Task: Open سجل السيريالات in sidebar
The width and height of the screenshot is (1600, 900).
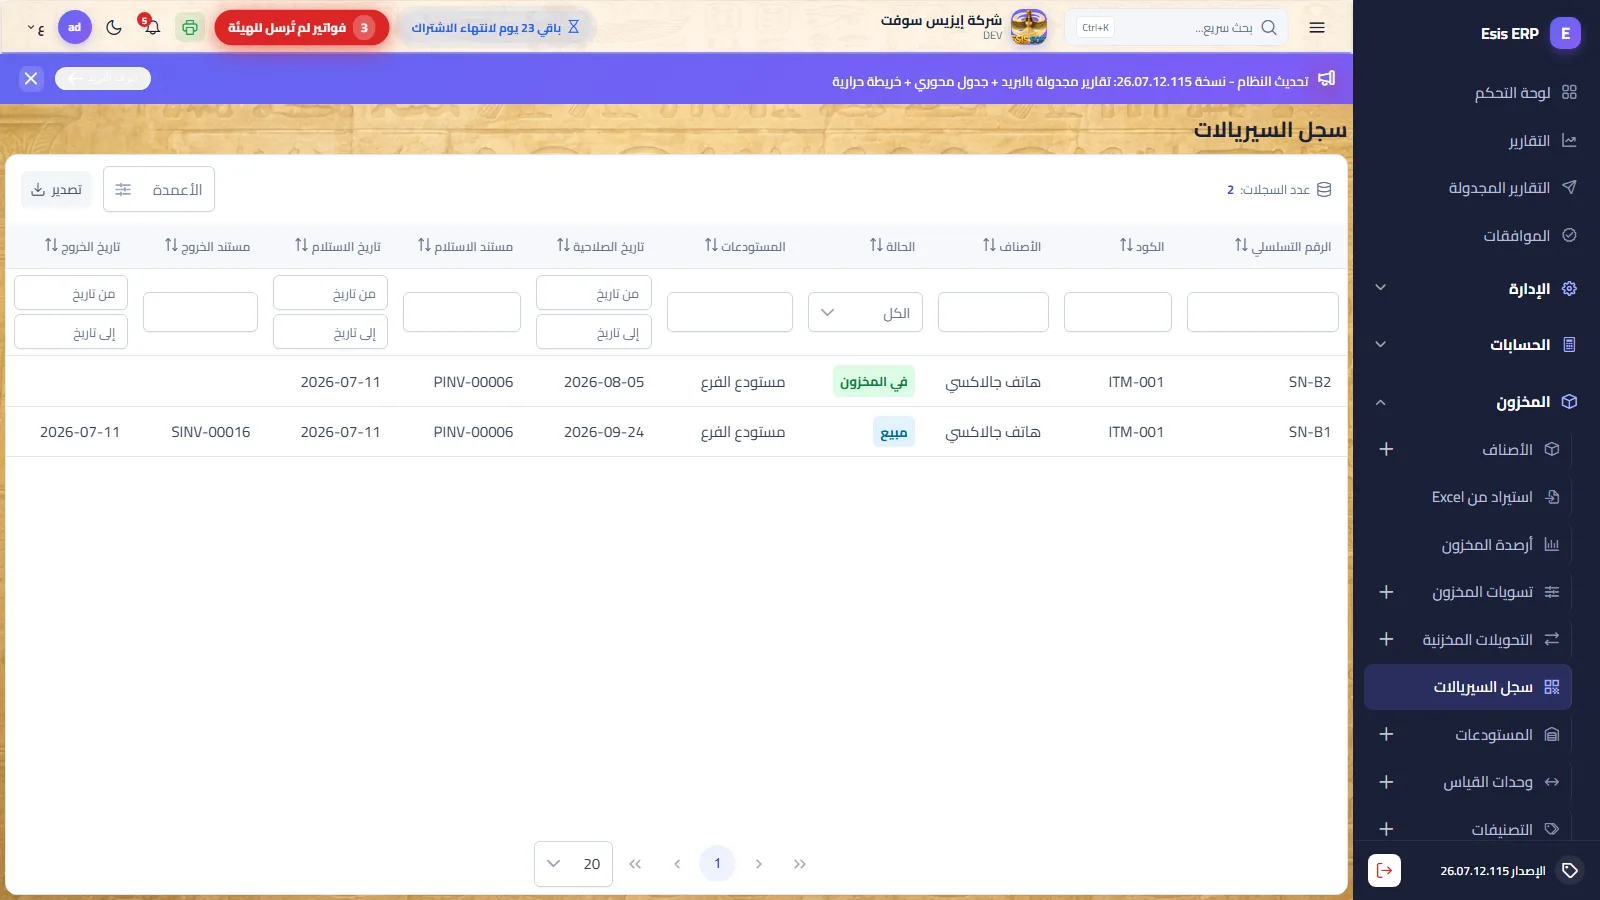Action: 1468,687
